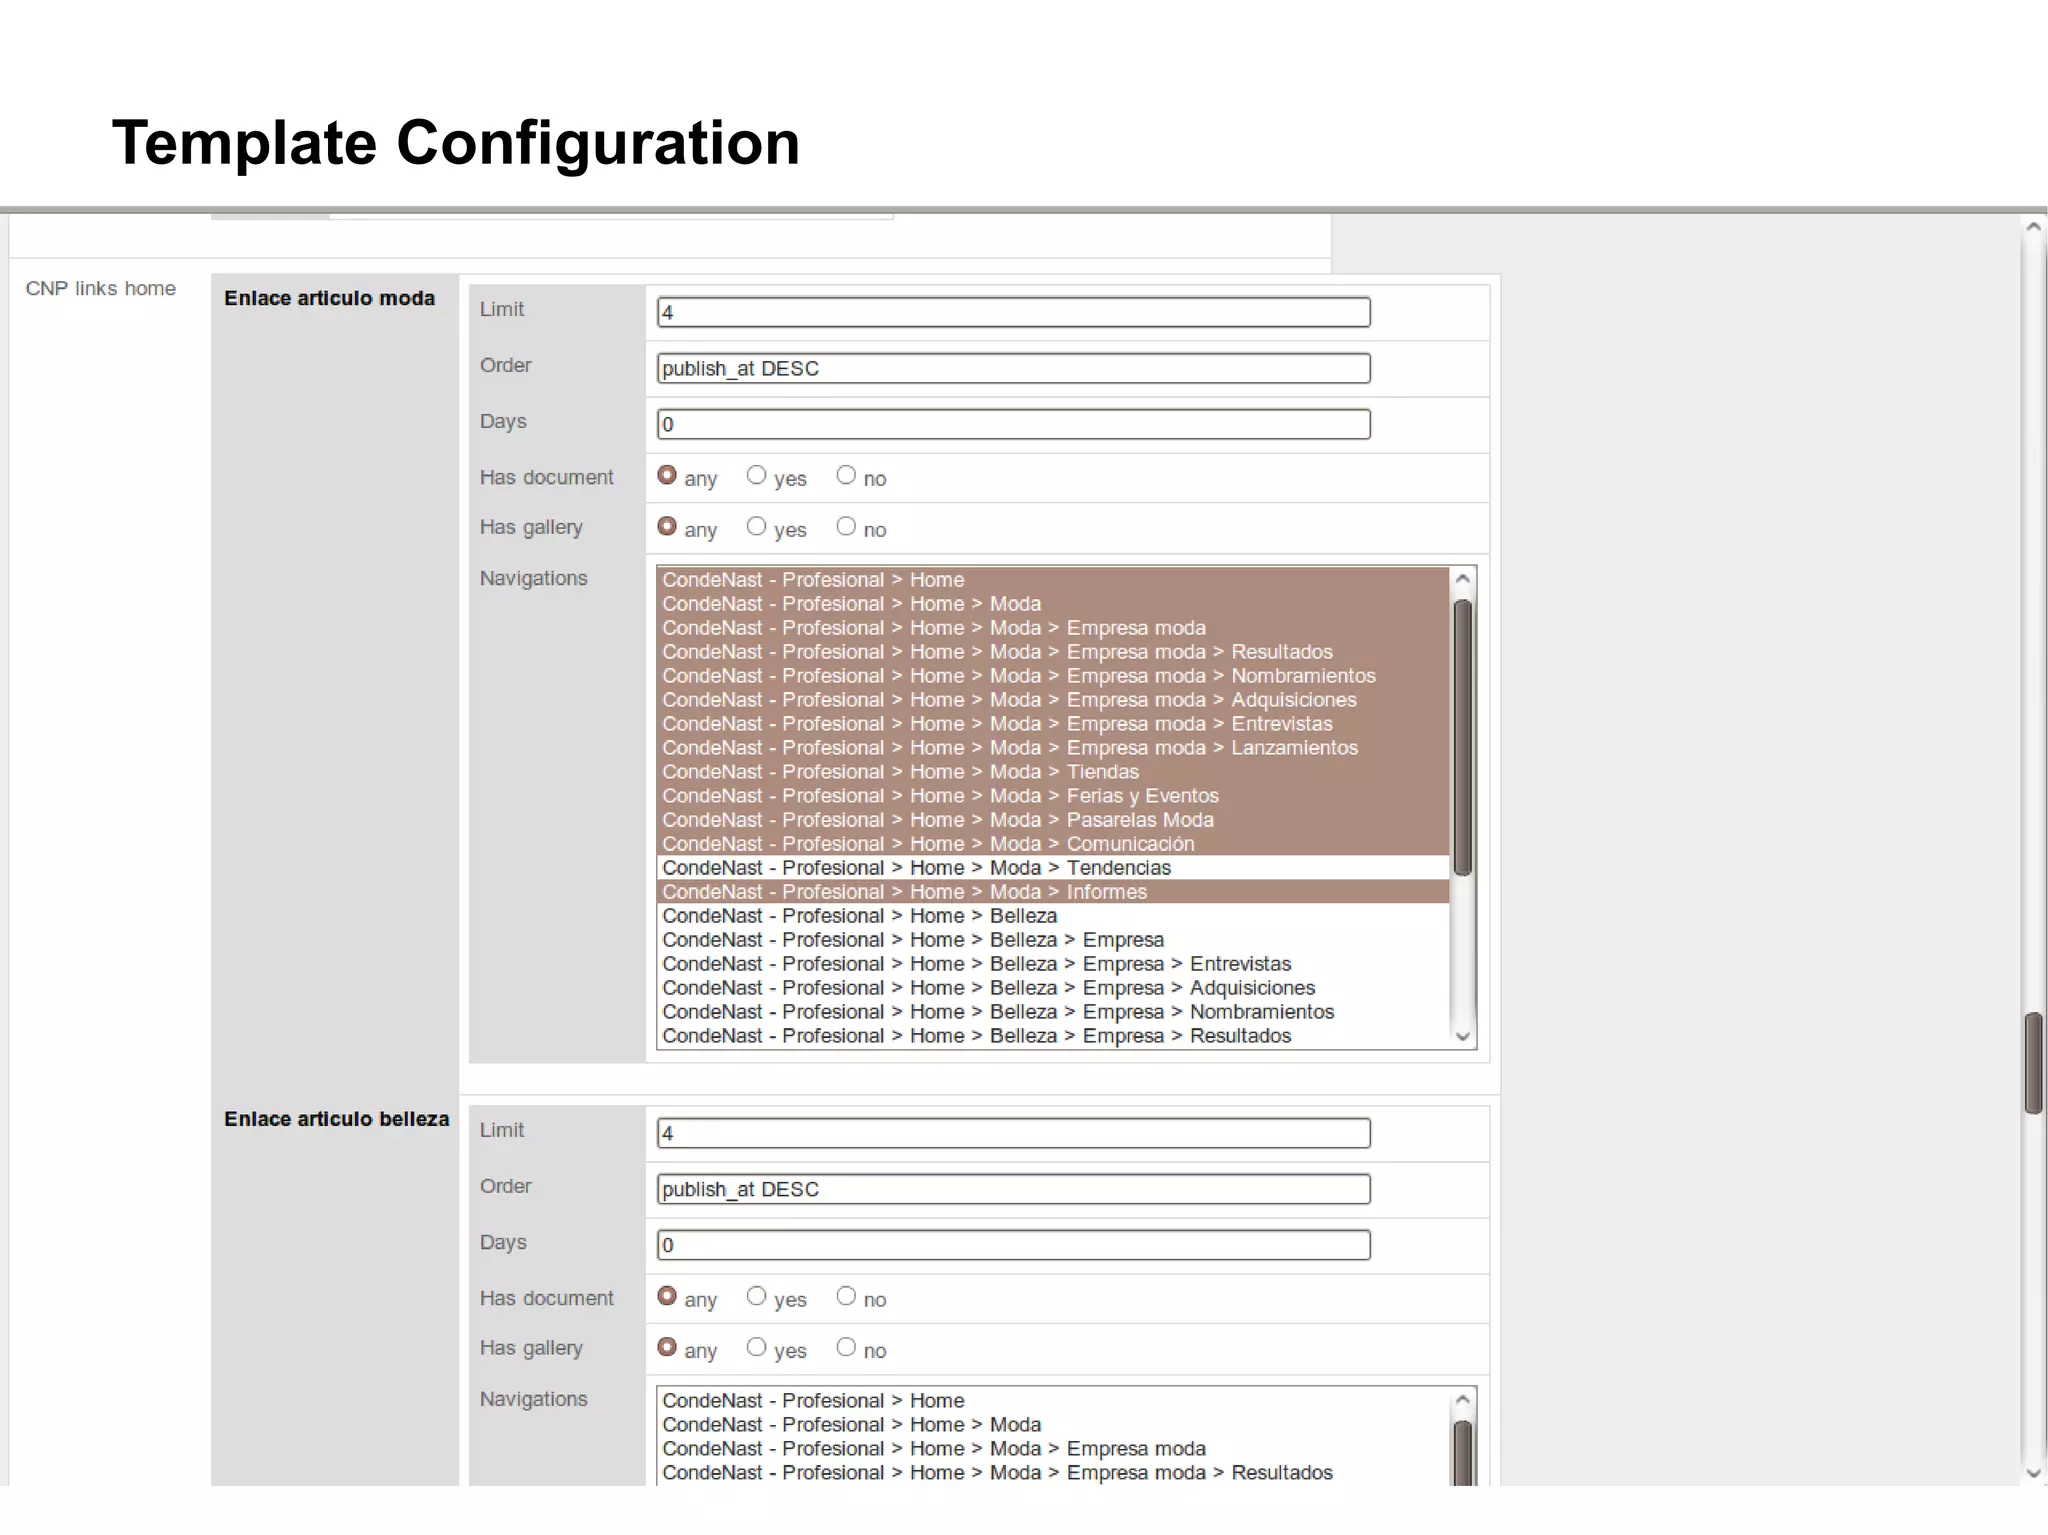2048x1535 pixels.
Task: Select 'no' for Has gallery in Enlace articulo belleza
Action: pyautogui.click(x=846, y=1348)
